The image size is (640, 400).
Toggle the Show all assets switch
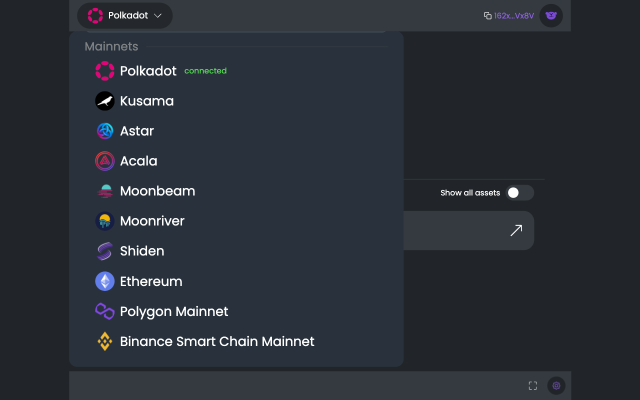pyautogui.click(x=520, y=193)
